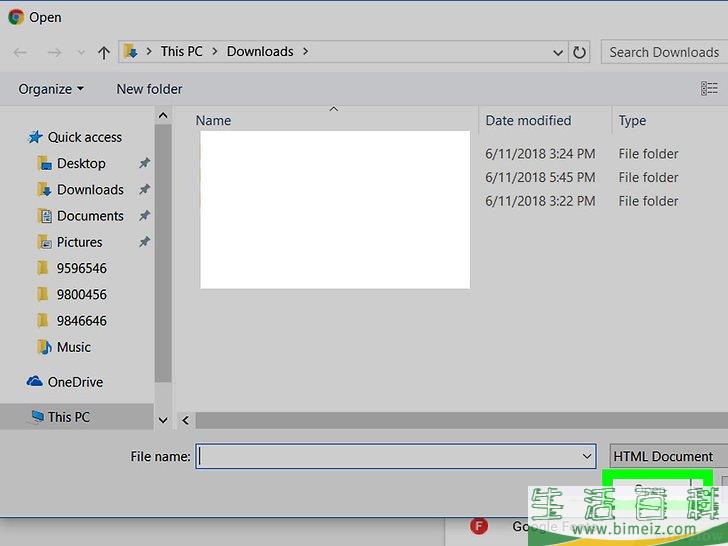The image size is (728, 546).
Task: Select This PC in navigation pane
Action: point(68,417)
